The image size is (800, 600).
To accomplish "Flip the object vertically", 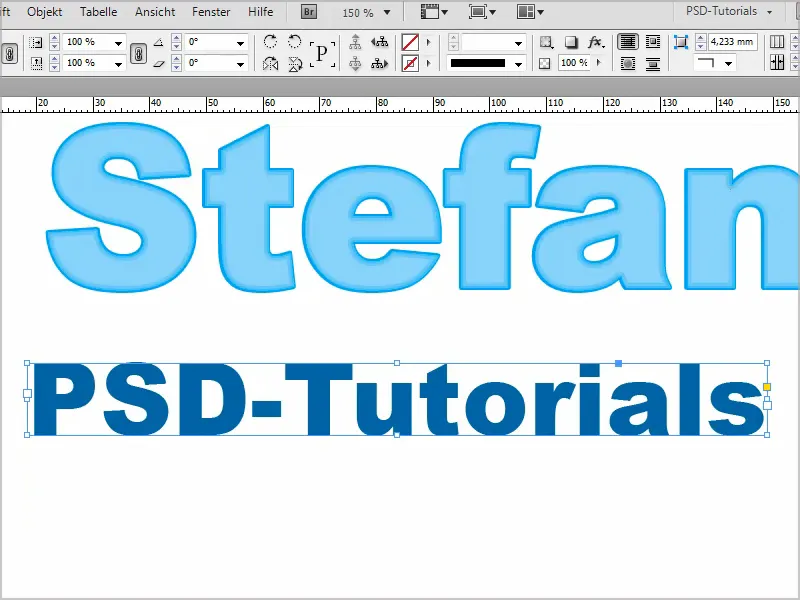I will 295,64.
